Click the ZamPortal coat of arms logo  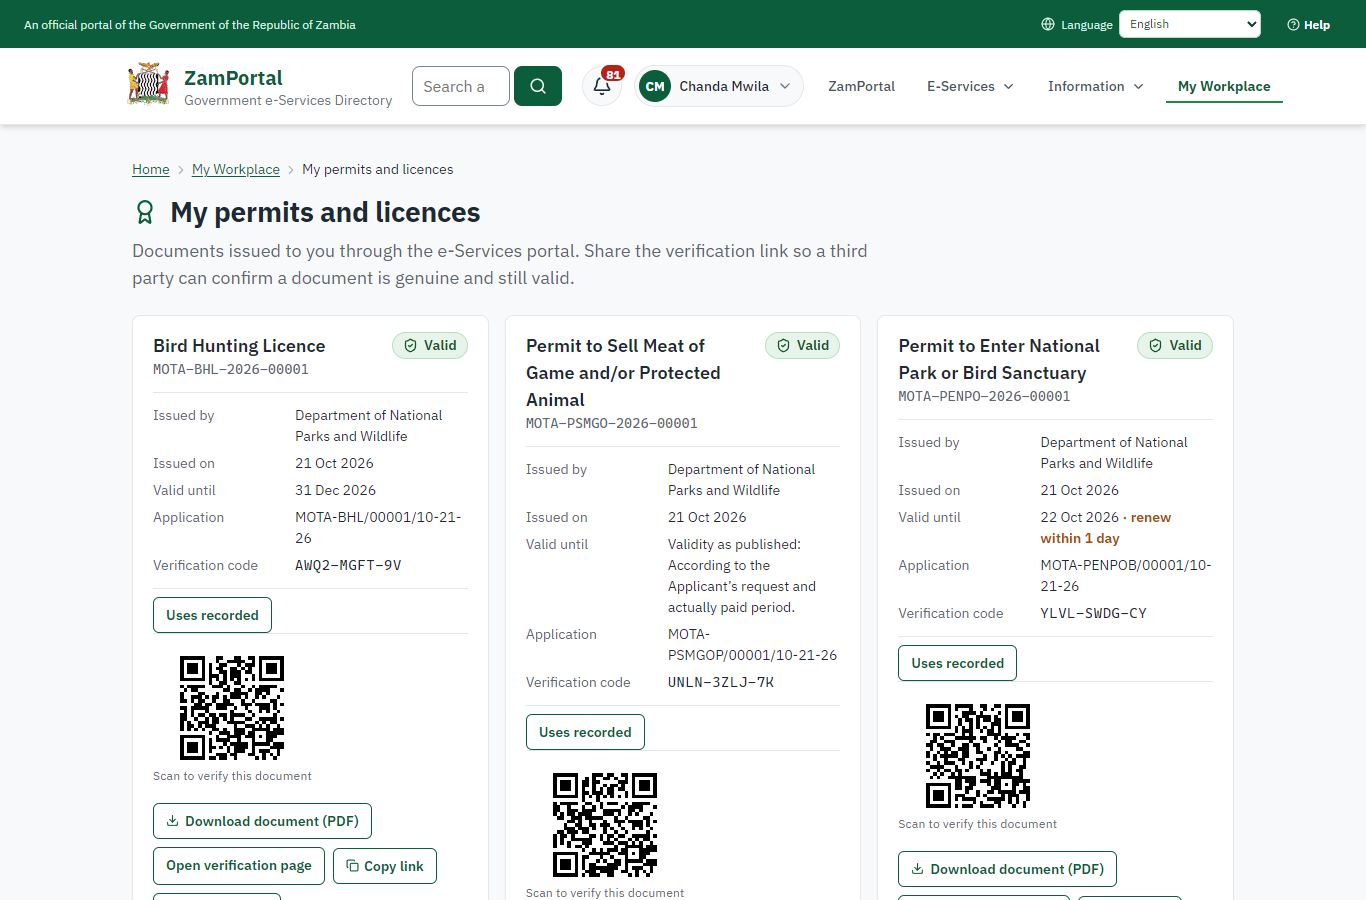(x=149, y=85)
